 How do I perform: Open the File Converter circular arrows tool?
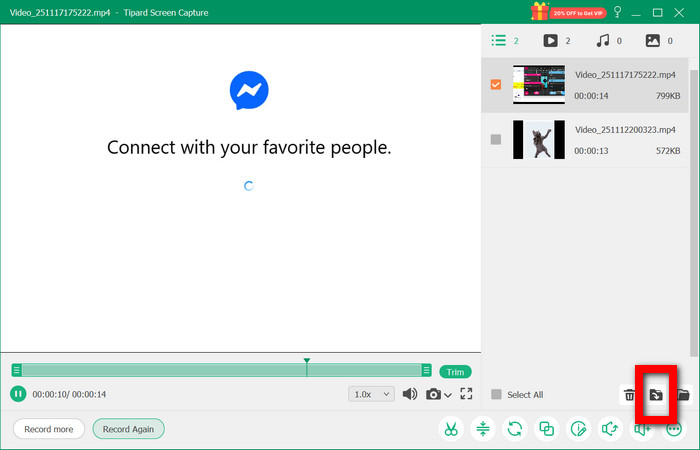tap(514, 429)
